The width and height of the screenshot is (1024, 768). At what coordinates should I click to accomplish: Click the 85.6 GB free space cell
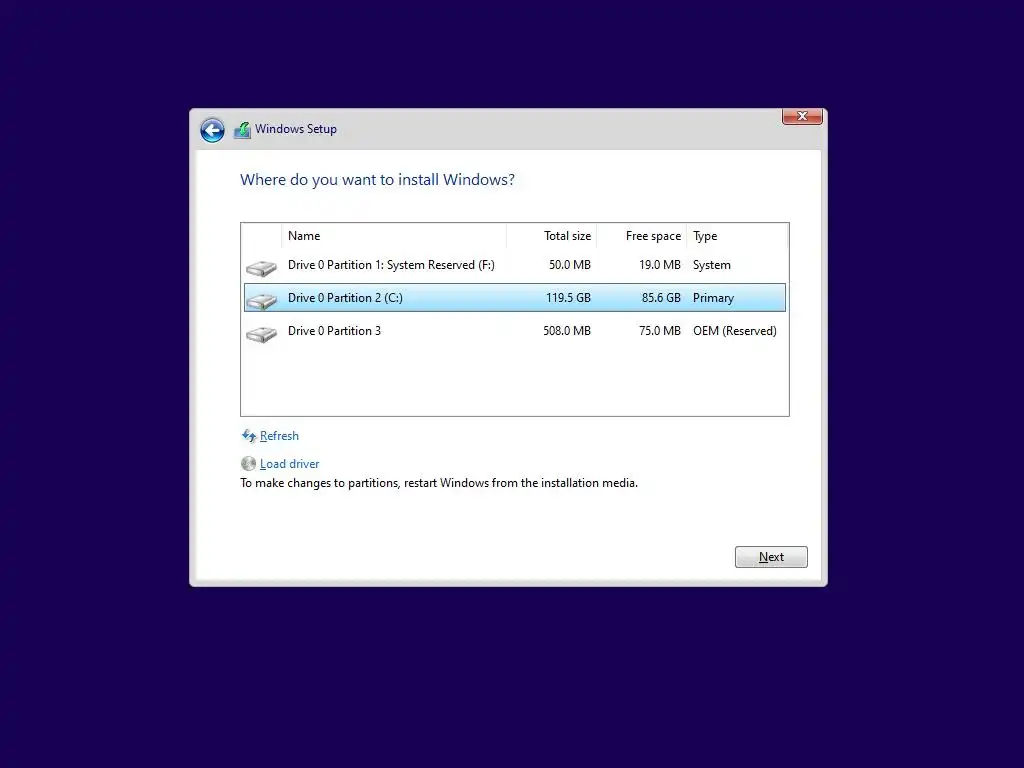661,298
